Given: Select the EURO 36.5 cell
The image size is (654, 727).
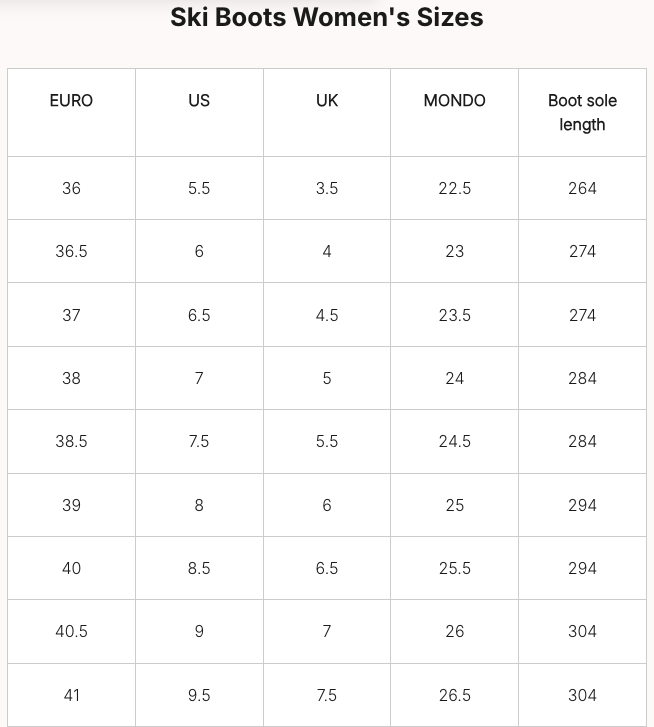Looking at the screenshot, I should (71, 251).
